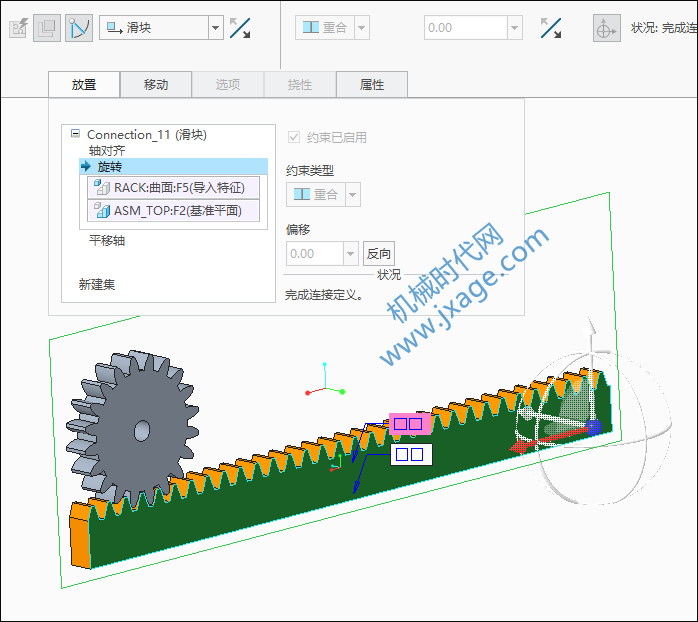Screen dimensions: 698x622
Task: Open the 滑块 connection type dropdown
Action: (215, 28)
